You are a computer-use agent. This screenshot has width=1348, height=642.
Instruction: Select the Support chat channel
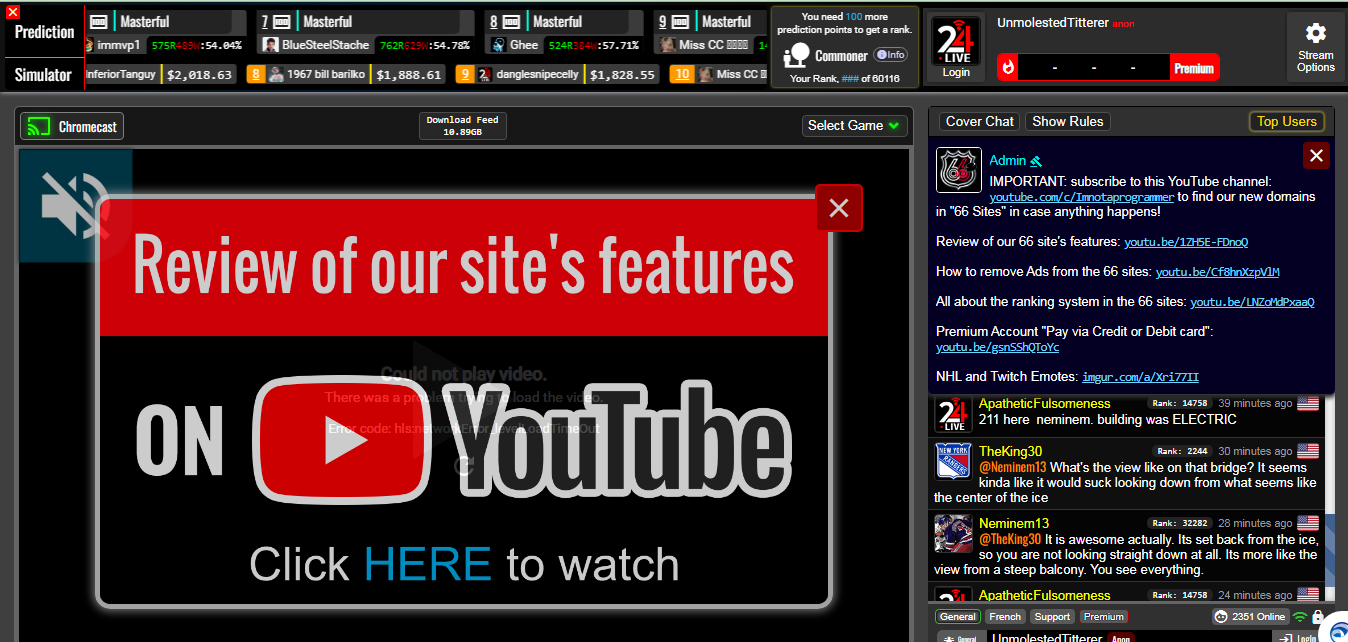pyautogui.click(x=1052, y=617)
